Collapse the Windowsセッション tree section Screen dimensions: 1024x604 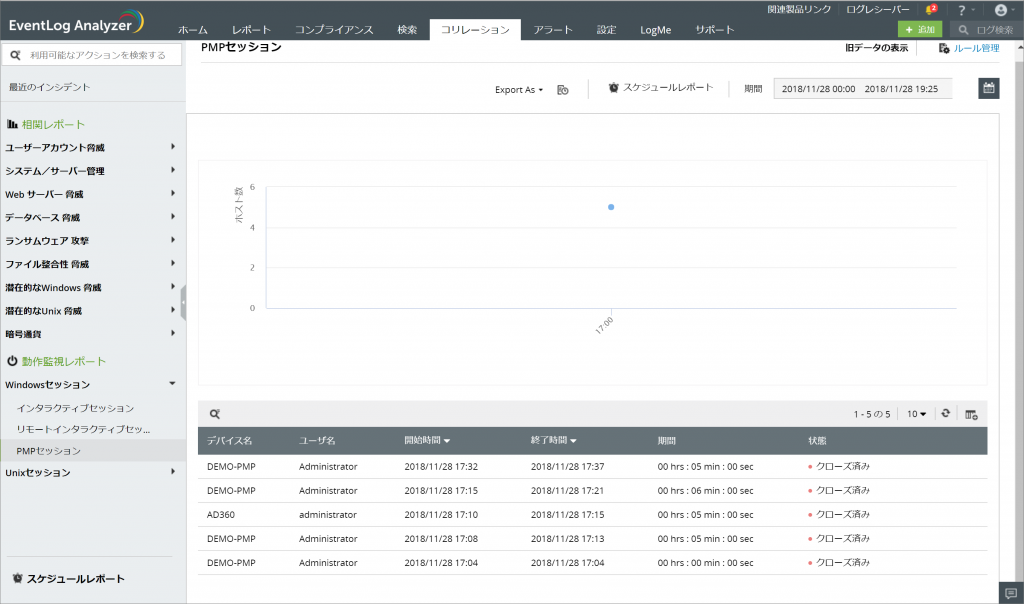pos(172,384)
